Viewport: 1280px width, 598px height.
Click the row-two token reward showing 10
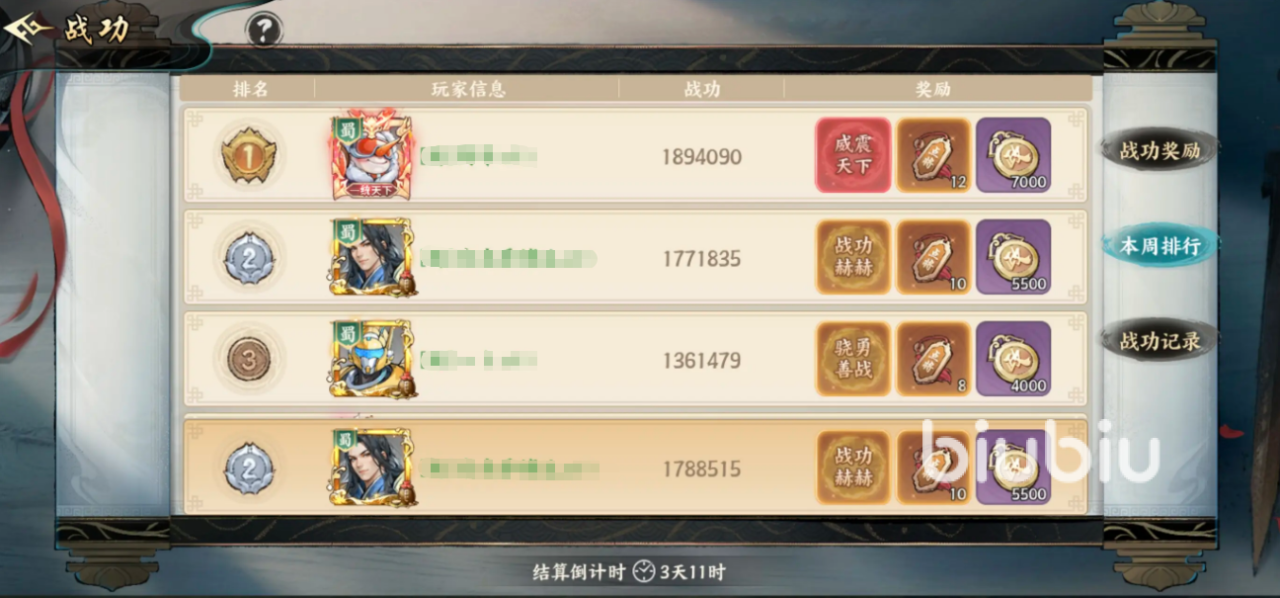(x=933, y=257)
